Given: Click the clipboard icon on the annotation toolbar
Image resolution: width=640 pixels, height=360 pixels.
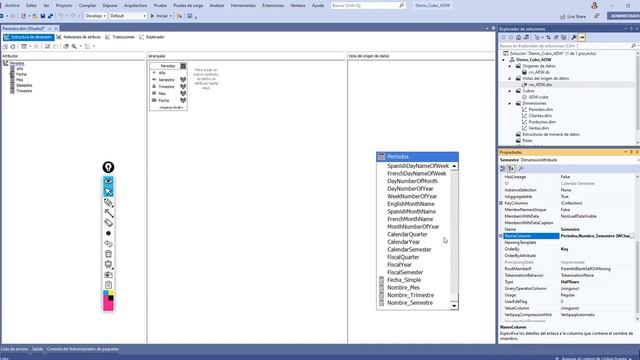Looking at the screenshot, I should [108, 285].
